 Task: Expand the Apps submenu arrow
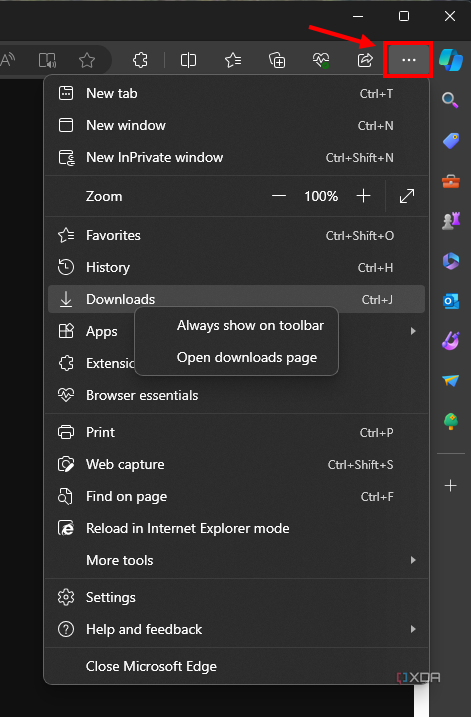click(x=413, y=331)
